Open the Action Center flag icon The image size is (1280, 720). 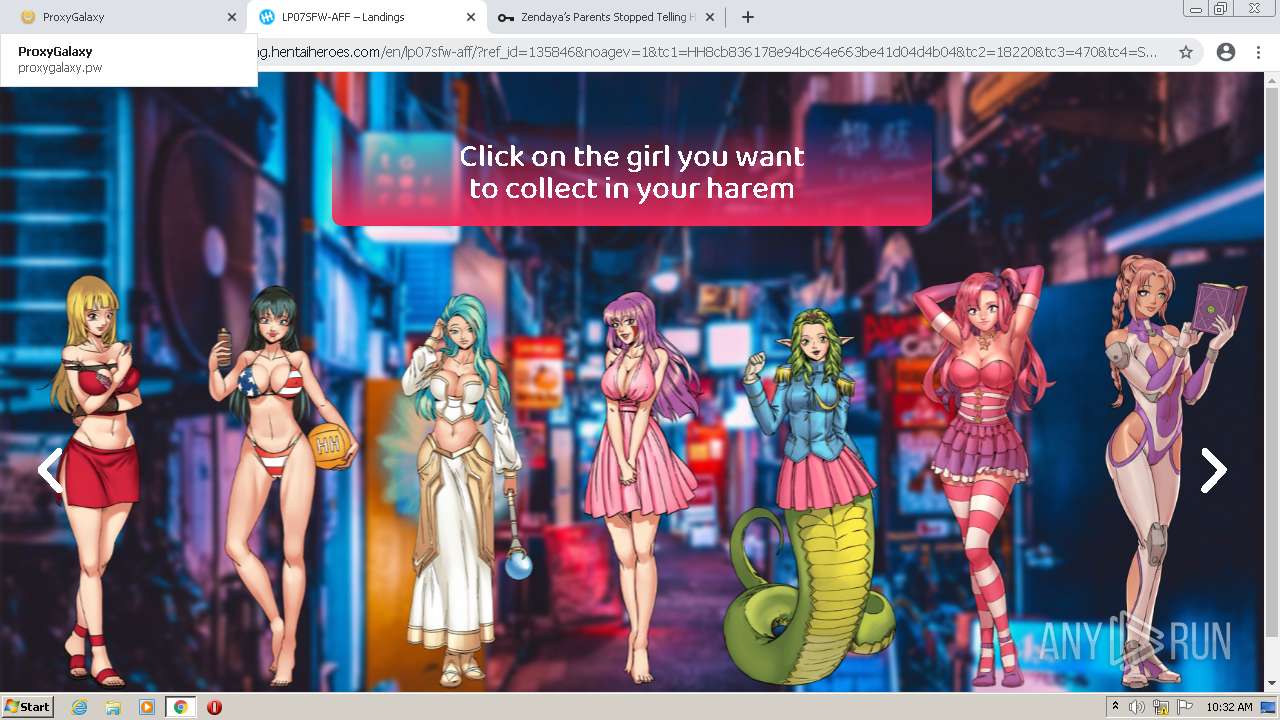1185,707
